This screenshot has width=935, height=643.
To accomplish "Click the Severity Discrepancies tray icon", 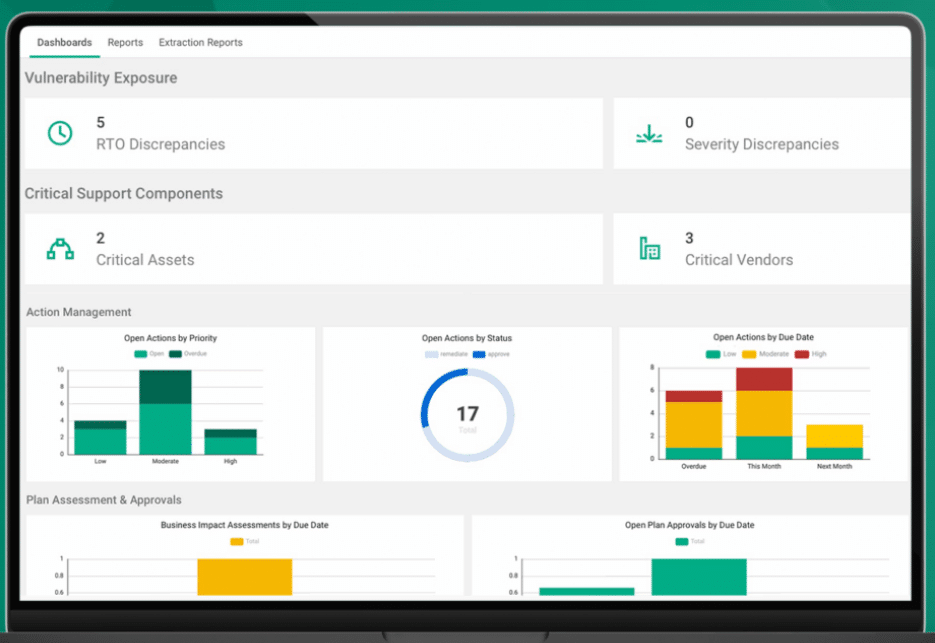I will click(x=650, y=132).
